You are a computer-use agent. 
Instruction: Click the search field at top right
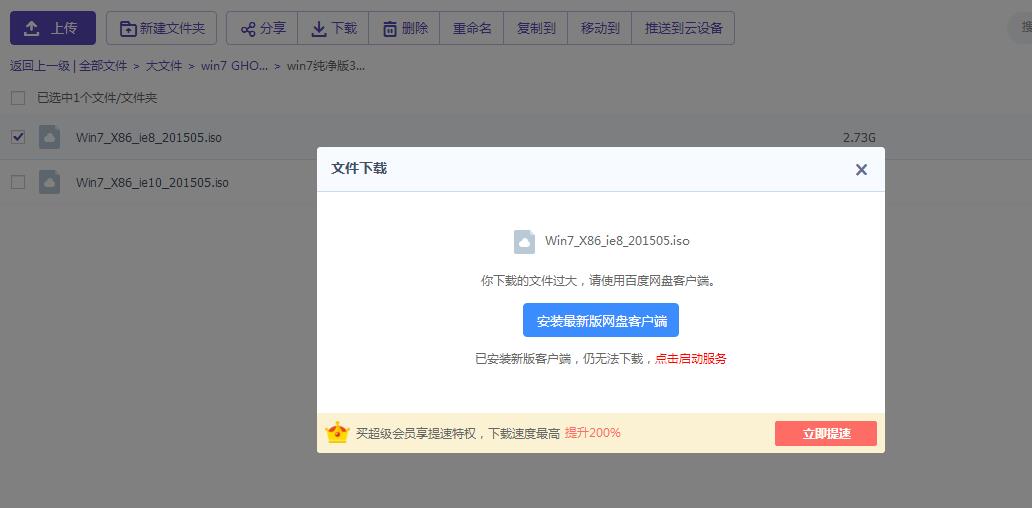(x=1021, y=28)
